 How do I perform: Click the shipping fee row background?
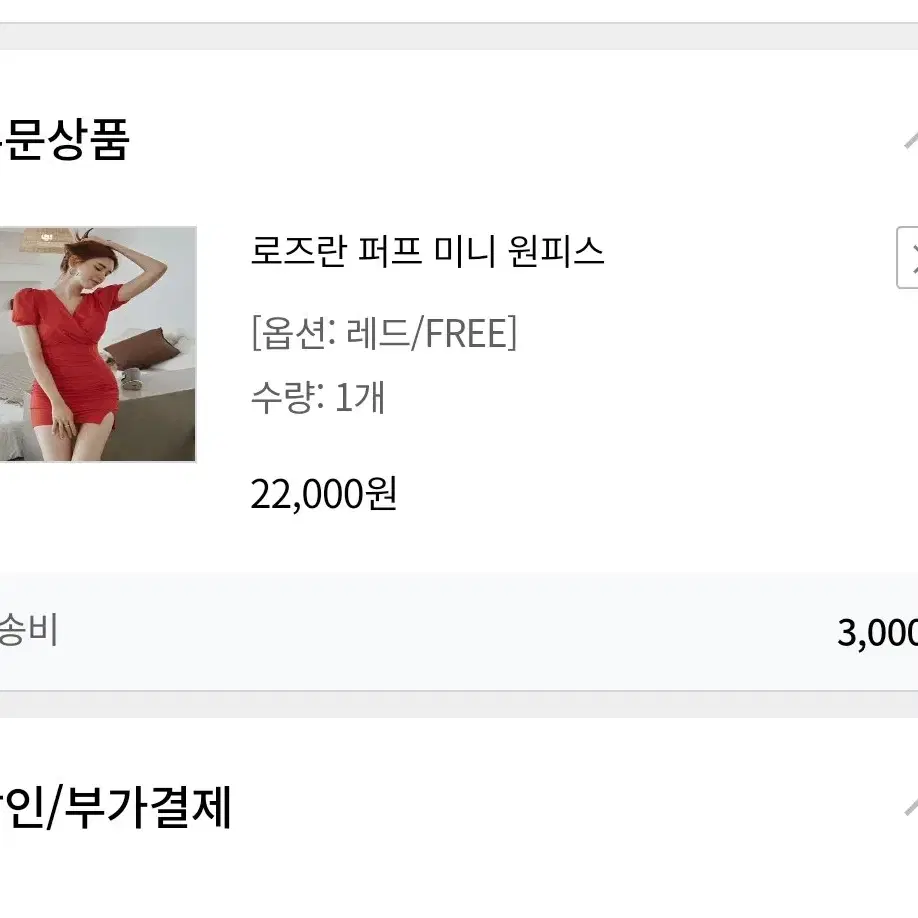click(x=459, y=632)
